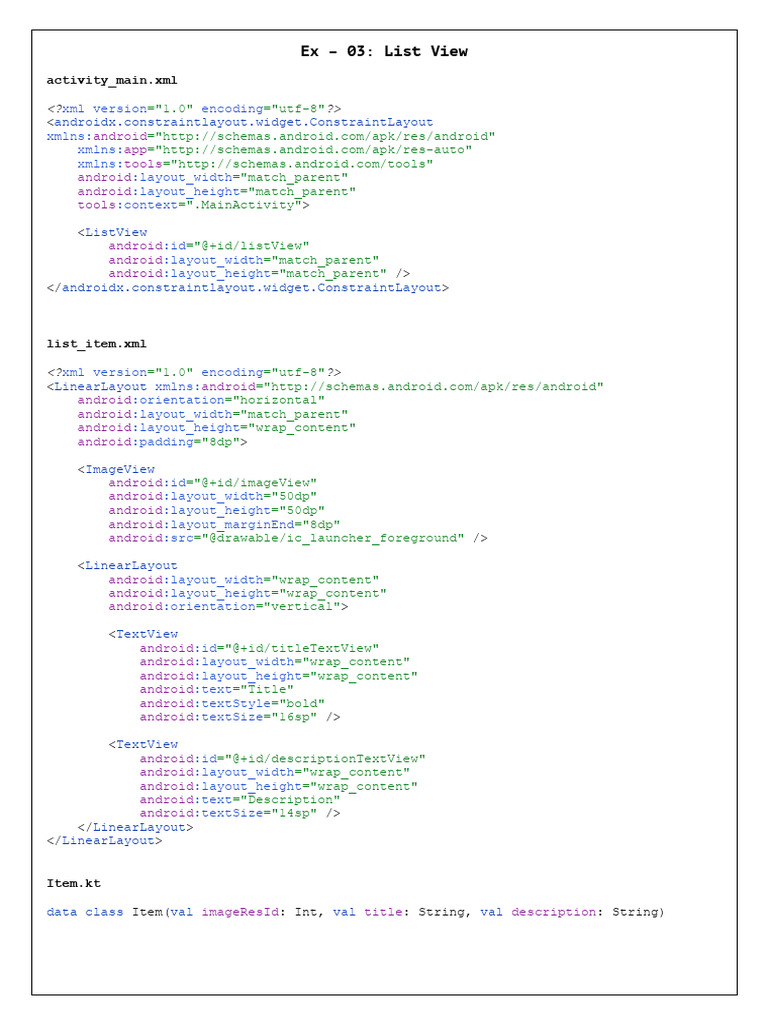768x1024 pixels.
Task: Click the closing '</androidx.constraintlayout.widget.ConstraintLayout>' tag
Action: click(248, 287)
